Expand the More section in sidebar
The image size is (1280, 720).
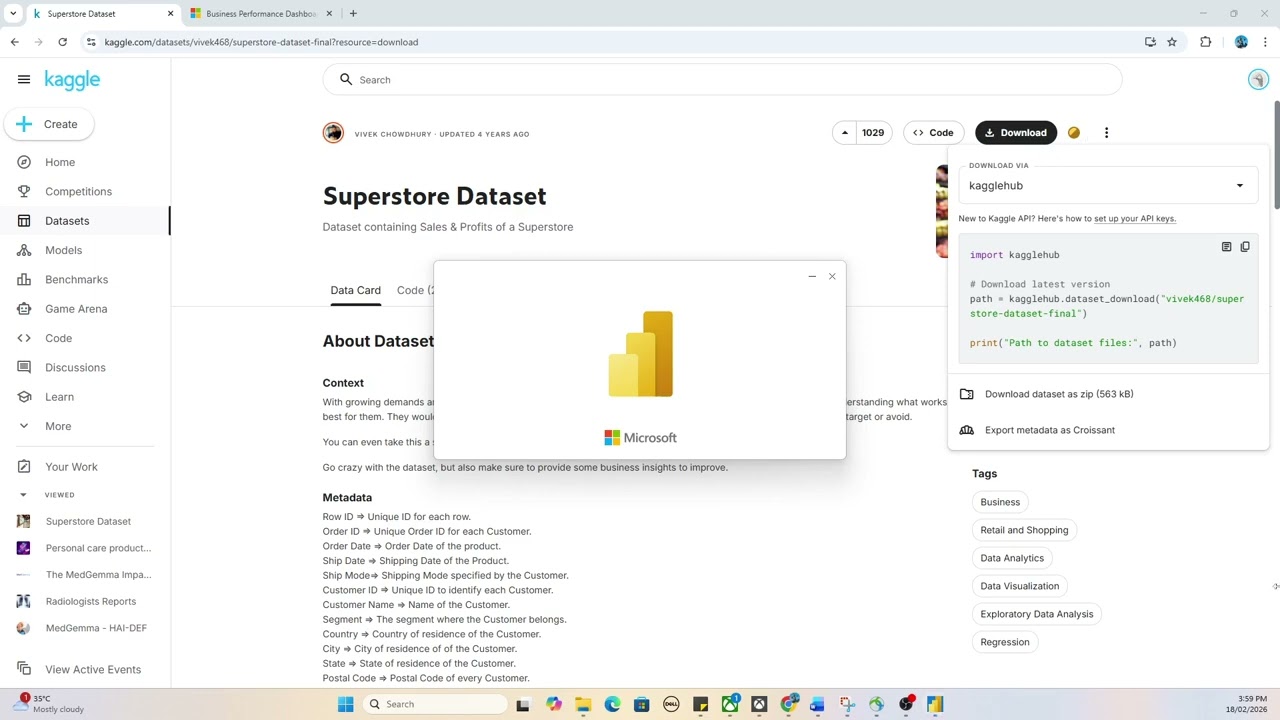[x=58, y=426]
